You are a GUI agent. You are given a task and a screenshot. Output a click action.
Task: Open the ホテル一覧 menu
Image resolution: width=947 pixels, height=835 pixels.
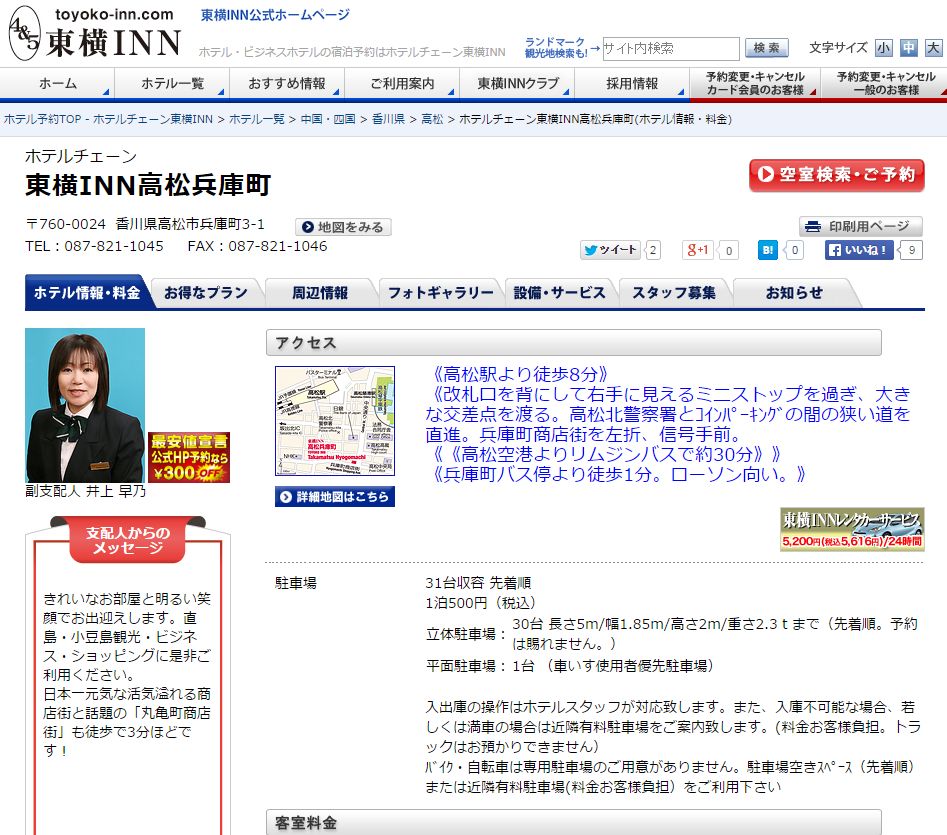click(172, 83)
